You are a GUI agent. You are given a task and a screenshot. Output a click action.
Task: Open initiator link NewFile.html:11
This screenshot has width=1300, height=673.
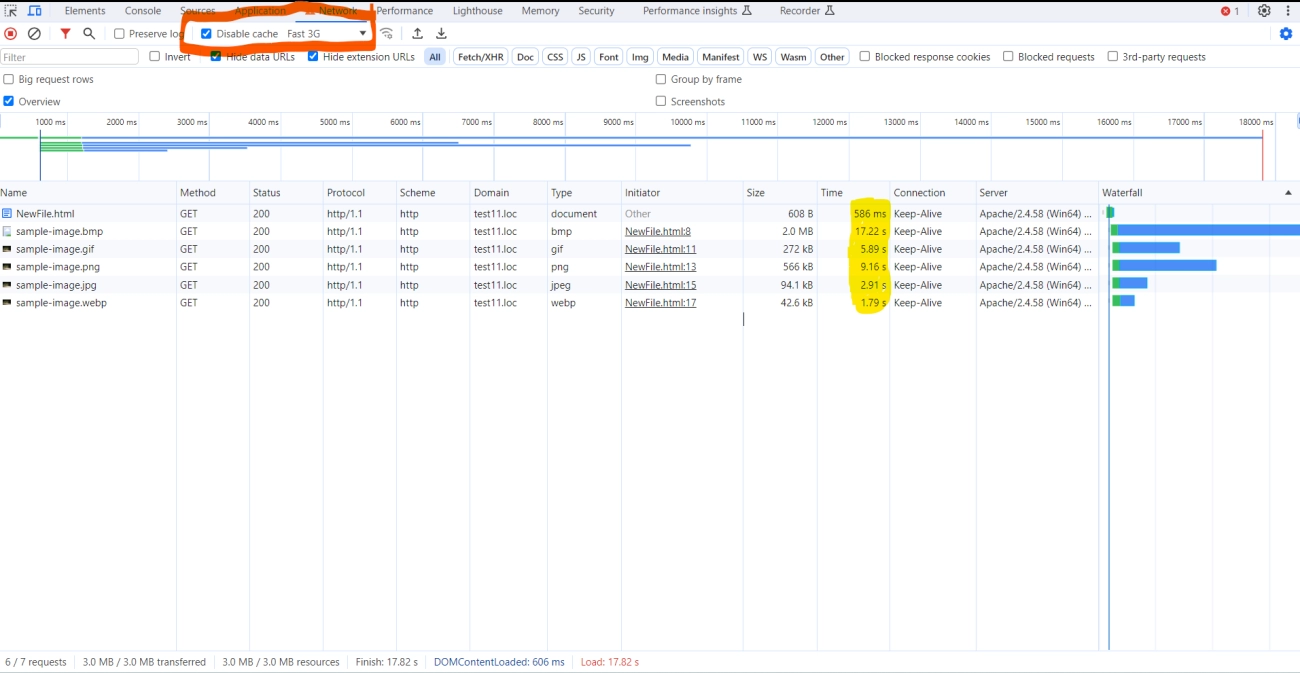660,249
